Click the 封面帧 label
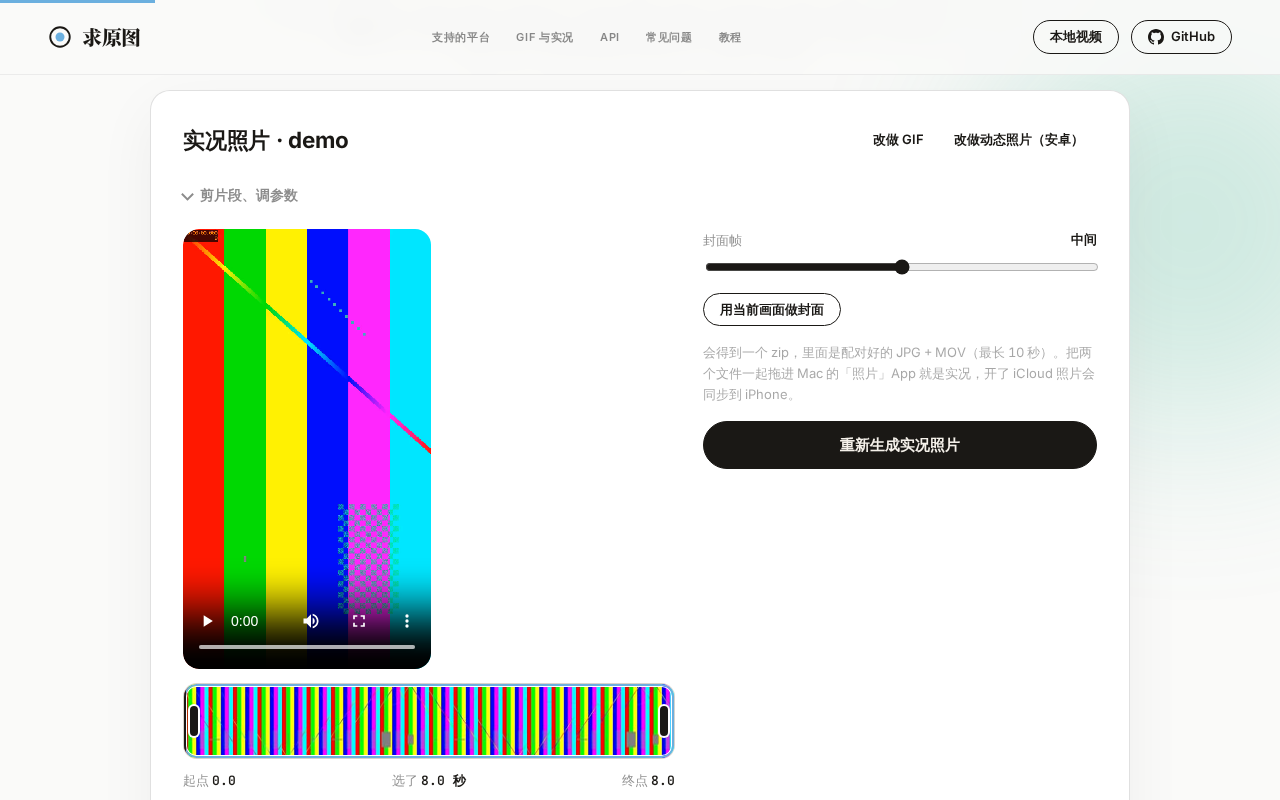The width and height of the screenshot is (1280, 800). click(723, 241)
